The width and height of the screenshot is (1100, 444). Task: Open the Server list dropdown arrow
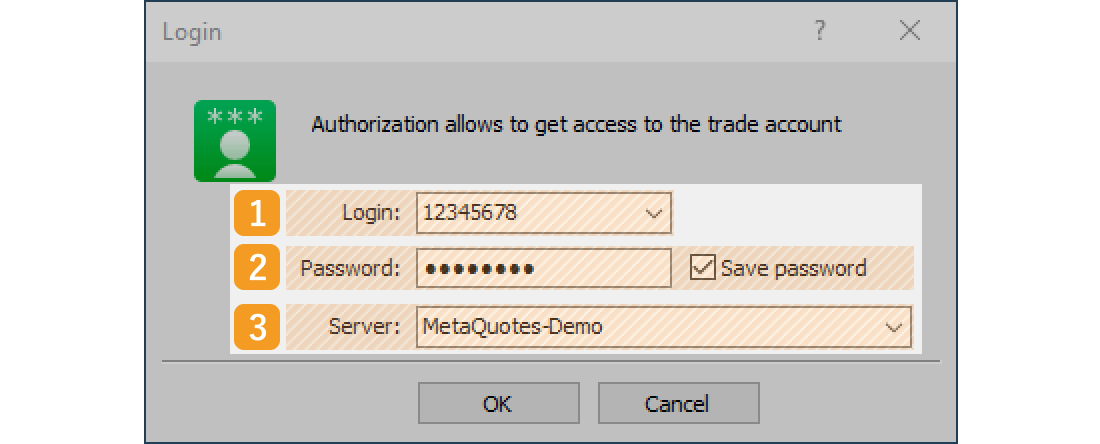click(892, 327)
